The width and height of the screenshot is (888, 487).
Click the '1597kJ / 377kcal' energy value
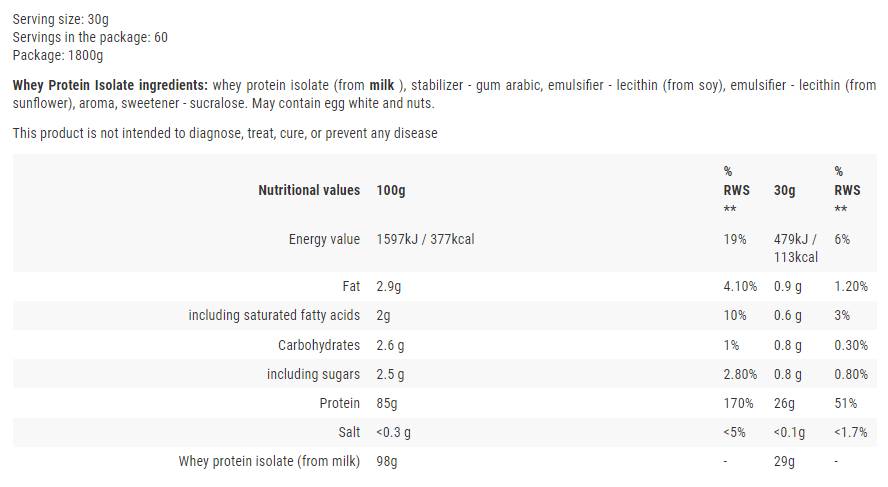pyautogui.click(x=425, y=239)
